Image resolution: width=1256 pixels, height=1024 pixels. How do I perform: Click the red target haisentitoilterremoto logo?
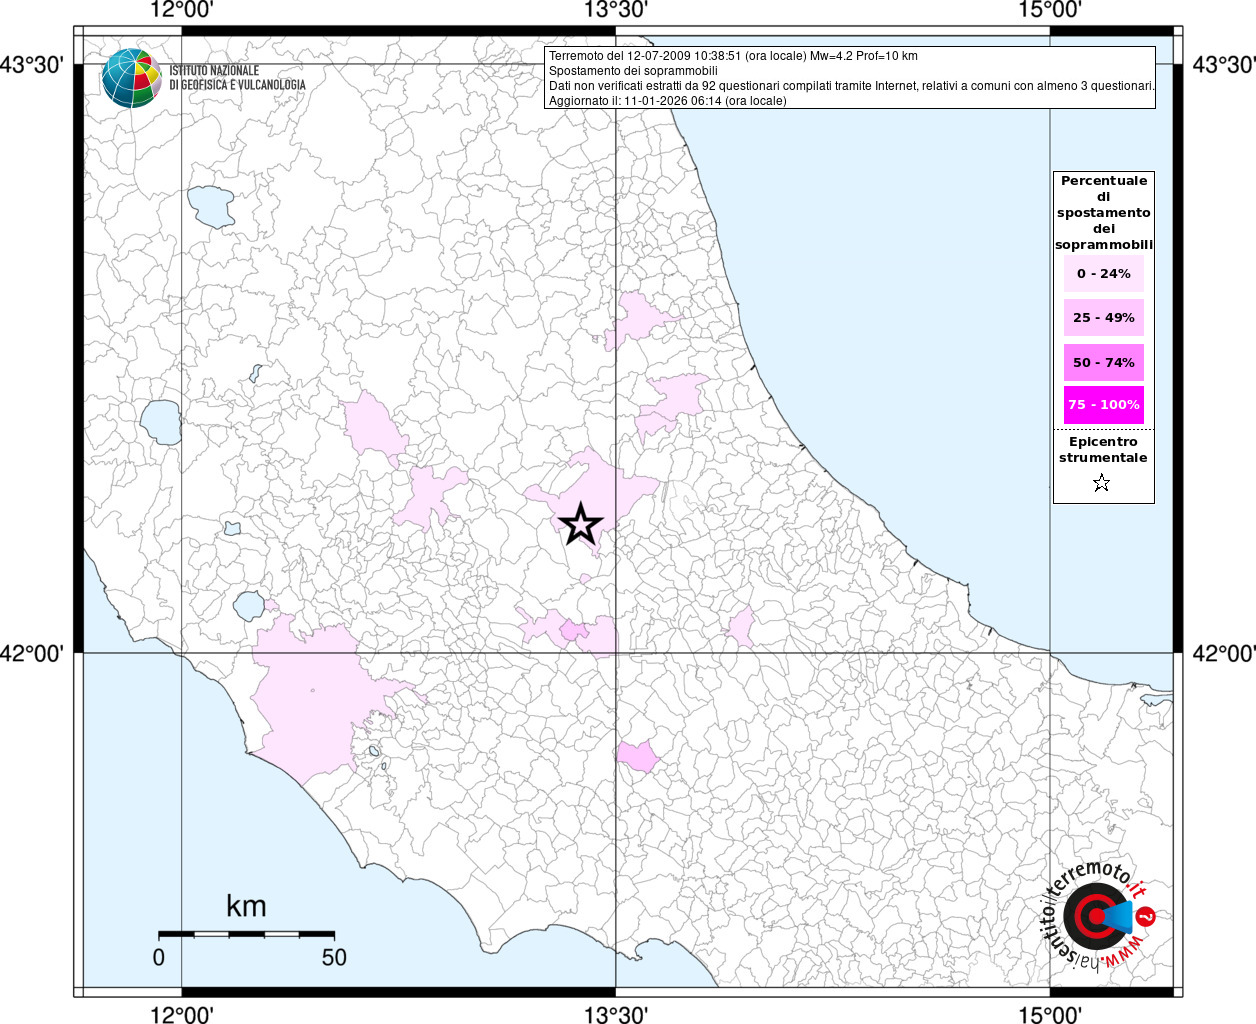pos(1094,916)
